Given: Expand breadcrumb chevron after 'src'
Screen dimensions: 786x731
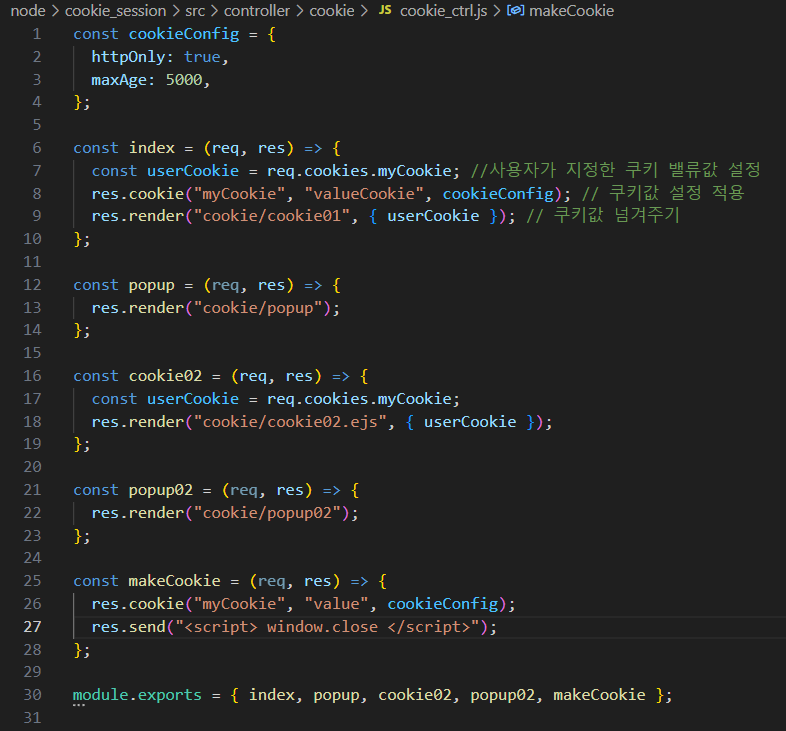Looking at the screenshot, I should pos(215,11).
